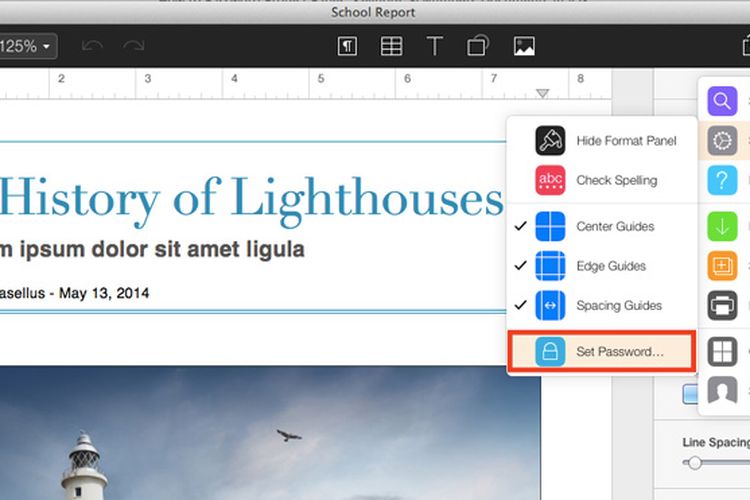Screen dimensions: 750x500
Task: Click the orange duplicate document icon
Action: pos(722,266)
